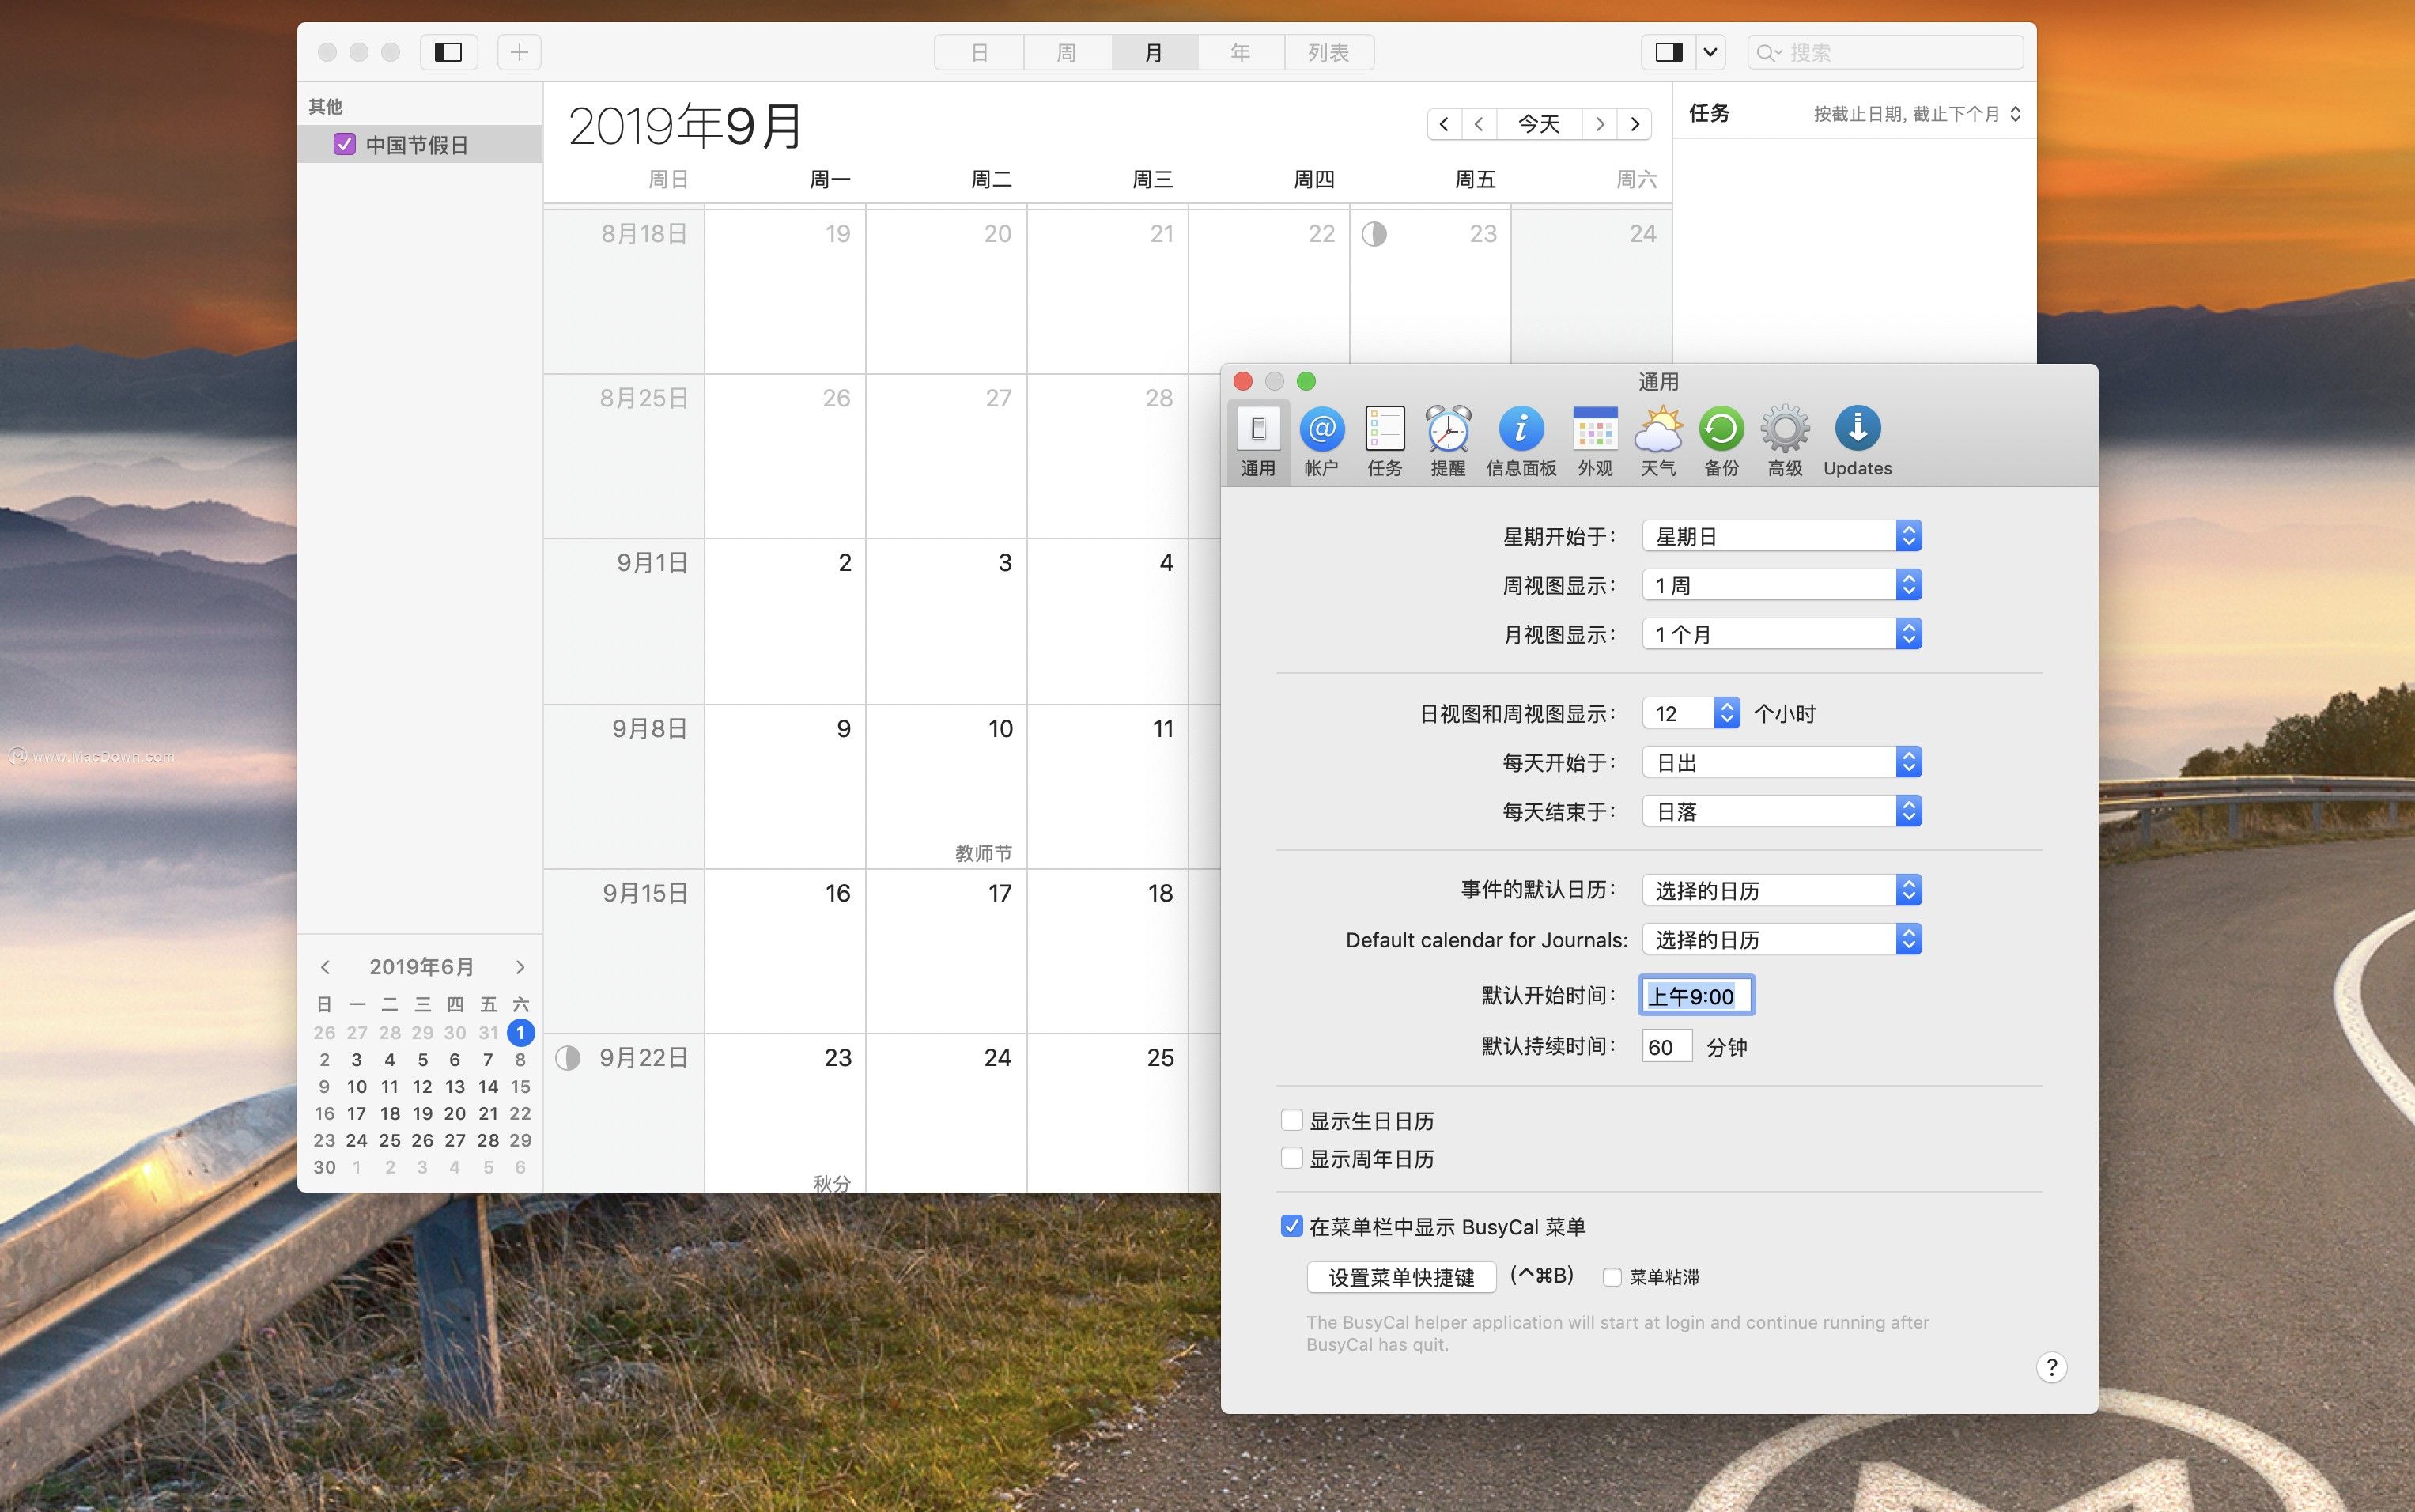Switch to the 周 week view tab
This screenshot has height=1512, width=2415.
tap(1066, 52)
